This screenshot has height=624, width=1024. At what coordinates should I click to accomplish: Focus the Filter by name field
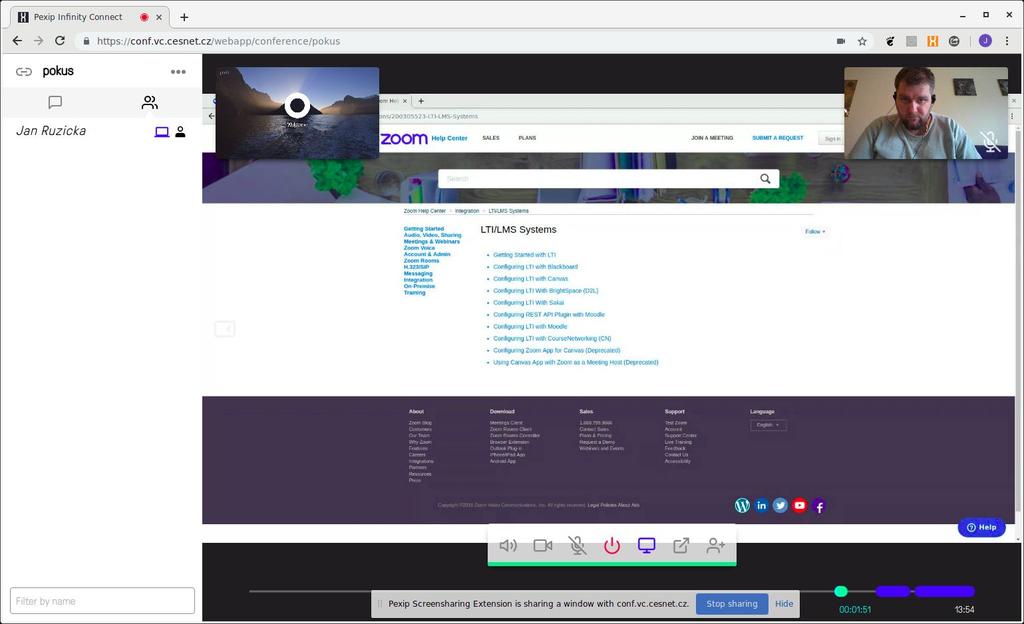pyautogui.click(x=103, y=601)
